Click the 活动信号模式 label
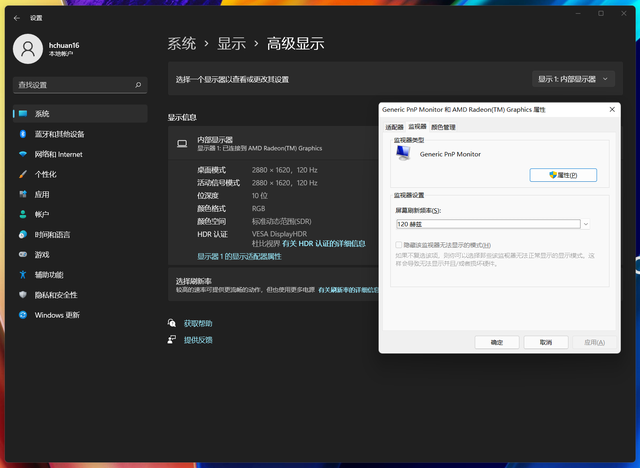 (218, 183)
